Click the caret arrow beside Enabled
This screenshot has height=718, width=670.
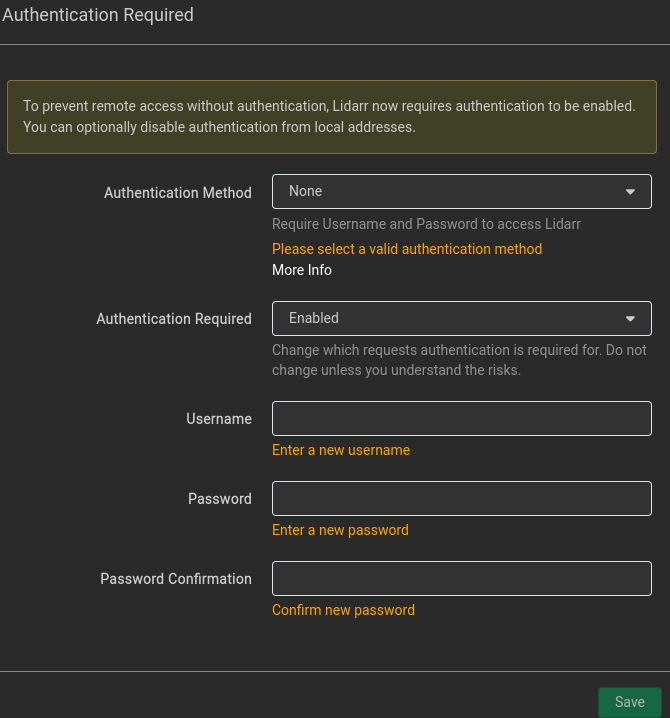630,319
